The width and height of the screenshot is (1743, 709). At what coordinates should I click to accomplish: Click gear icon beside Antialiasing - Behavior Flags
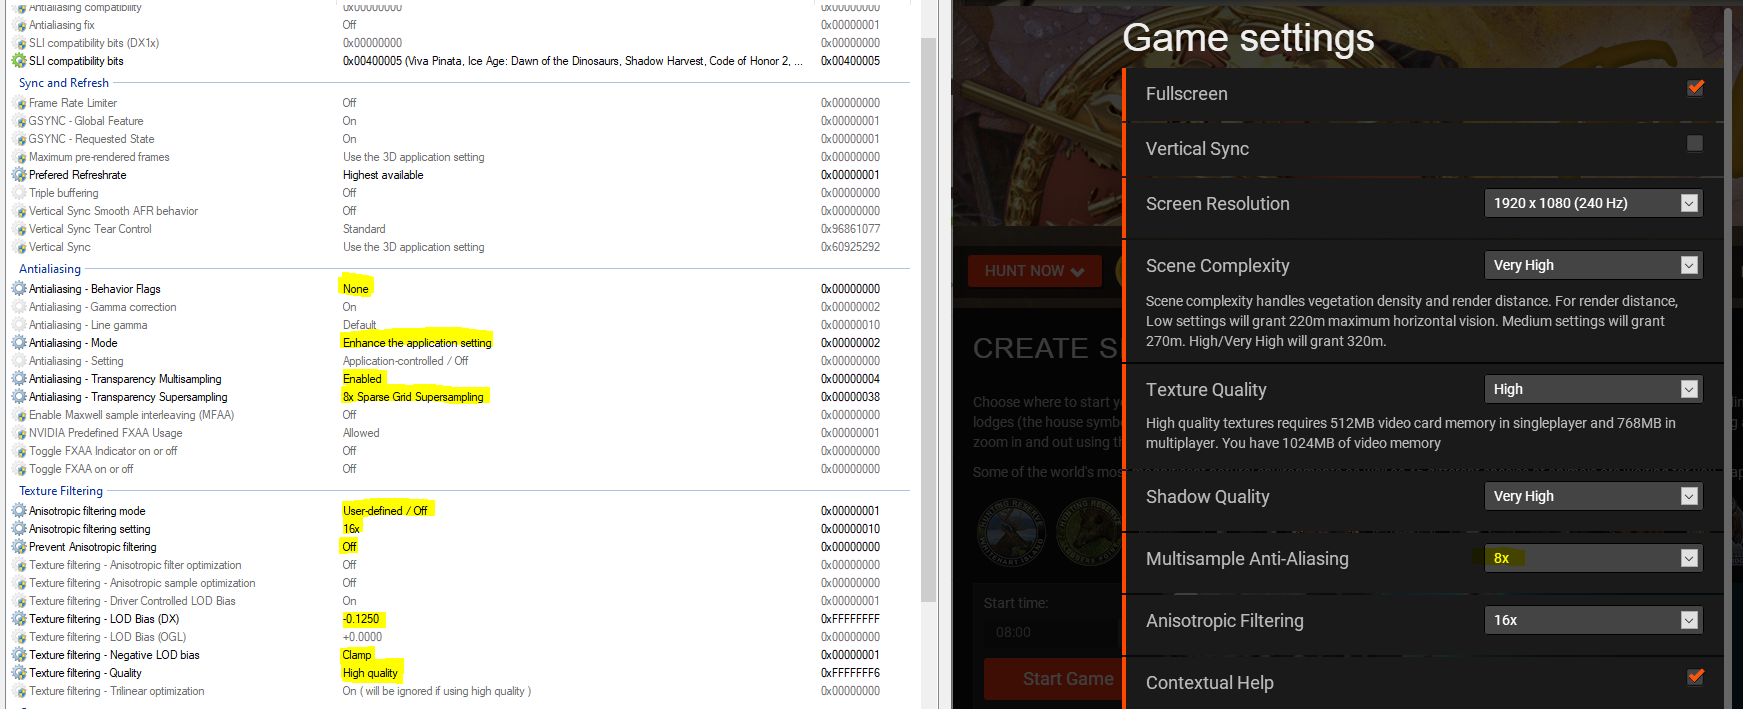[19, 289]
